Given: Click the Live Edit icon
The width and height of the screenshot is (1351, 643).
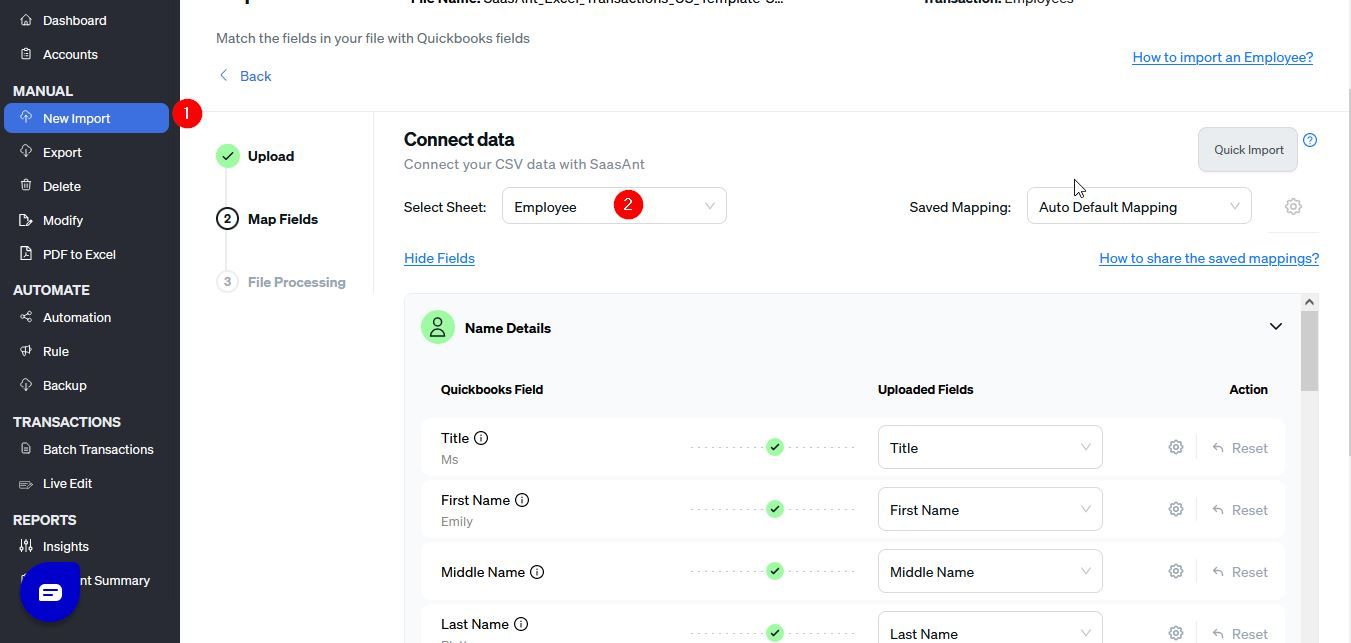Looking at the screenshot, I should (x=26, y=483).
